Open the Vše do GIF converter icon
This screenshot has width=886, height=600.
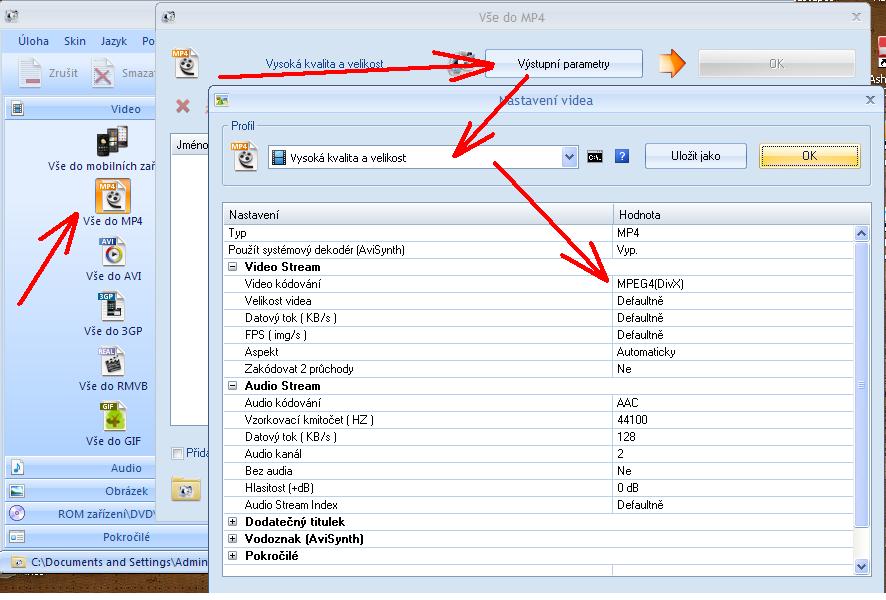pyautogui.click(x=112, y=416)
